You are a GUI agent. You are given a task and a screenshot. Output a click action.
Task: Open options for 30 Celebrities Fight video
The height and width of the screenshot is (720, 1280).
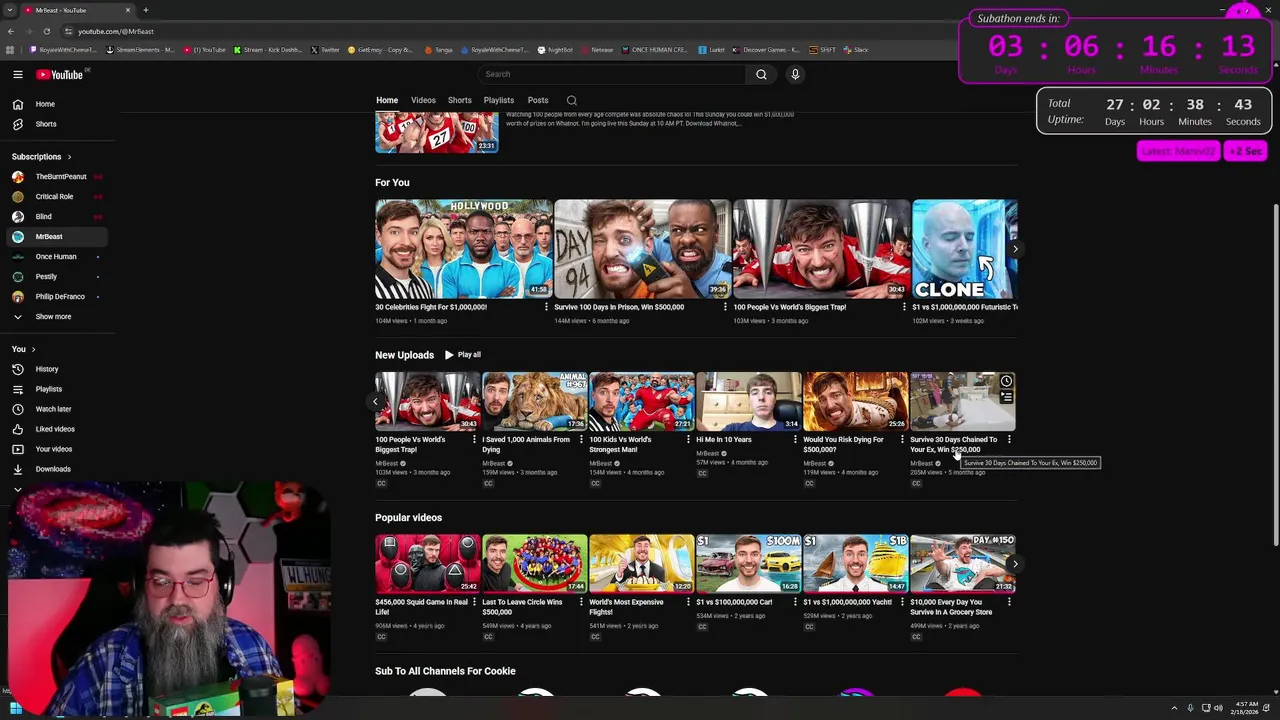coord(546,307)
